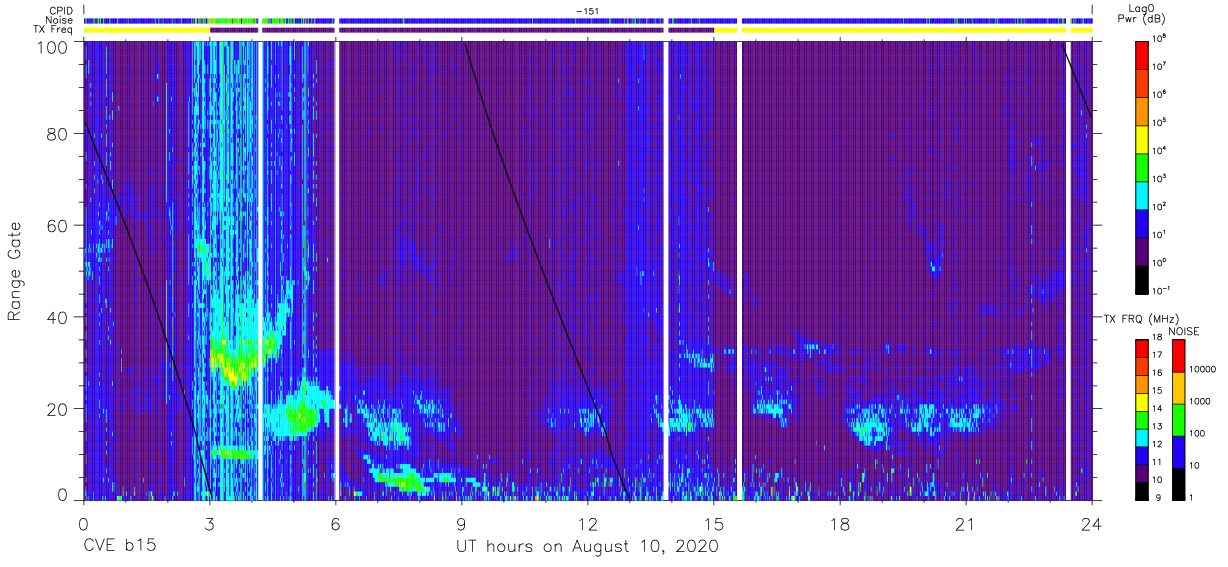1228x567 pixels.
Task: Click the 6 hour tick label
Action: 335,523
